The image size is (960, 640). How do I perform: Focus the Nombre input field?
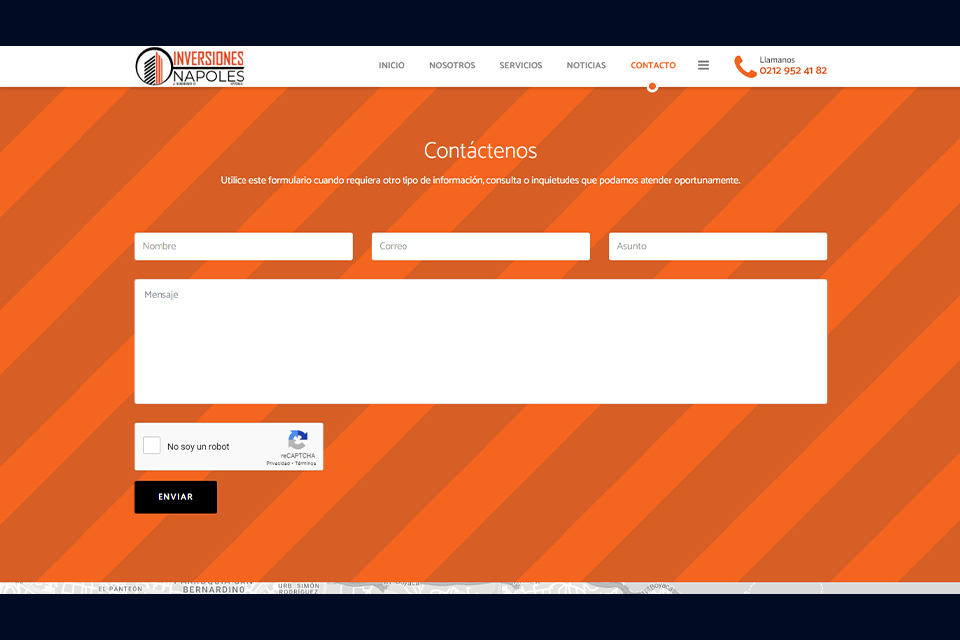point(243,246)
